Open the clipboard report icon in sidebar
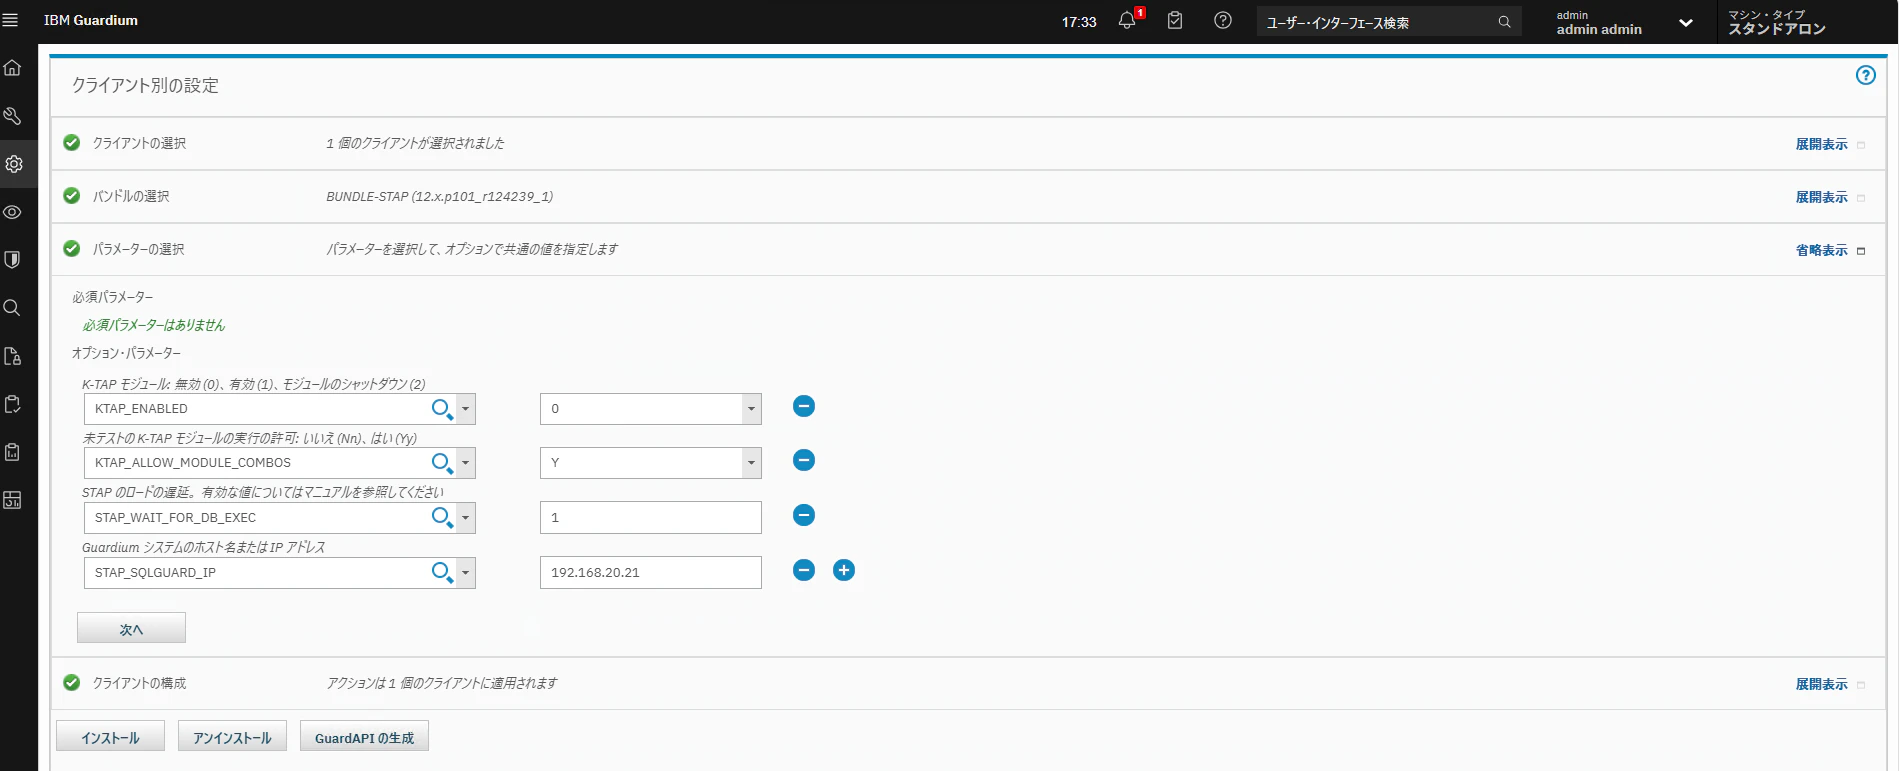This screenshot has width=1901, height=771. point(13,452)
